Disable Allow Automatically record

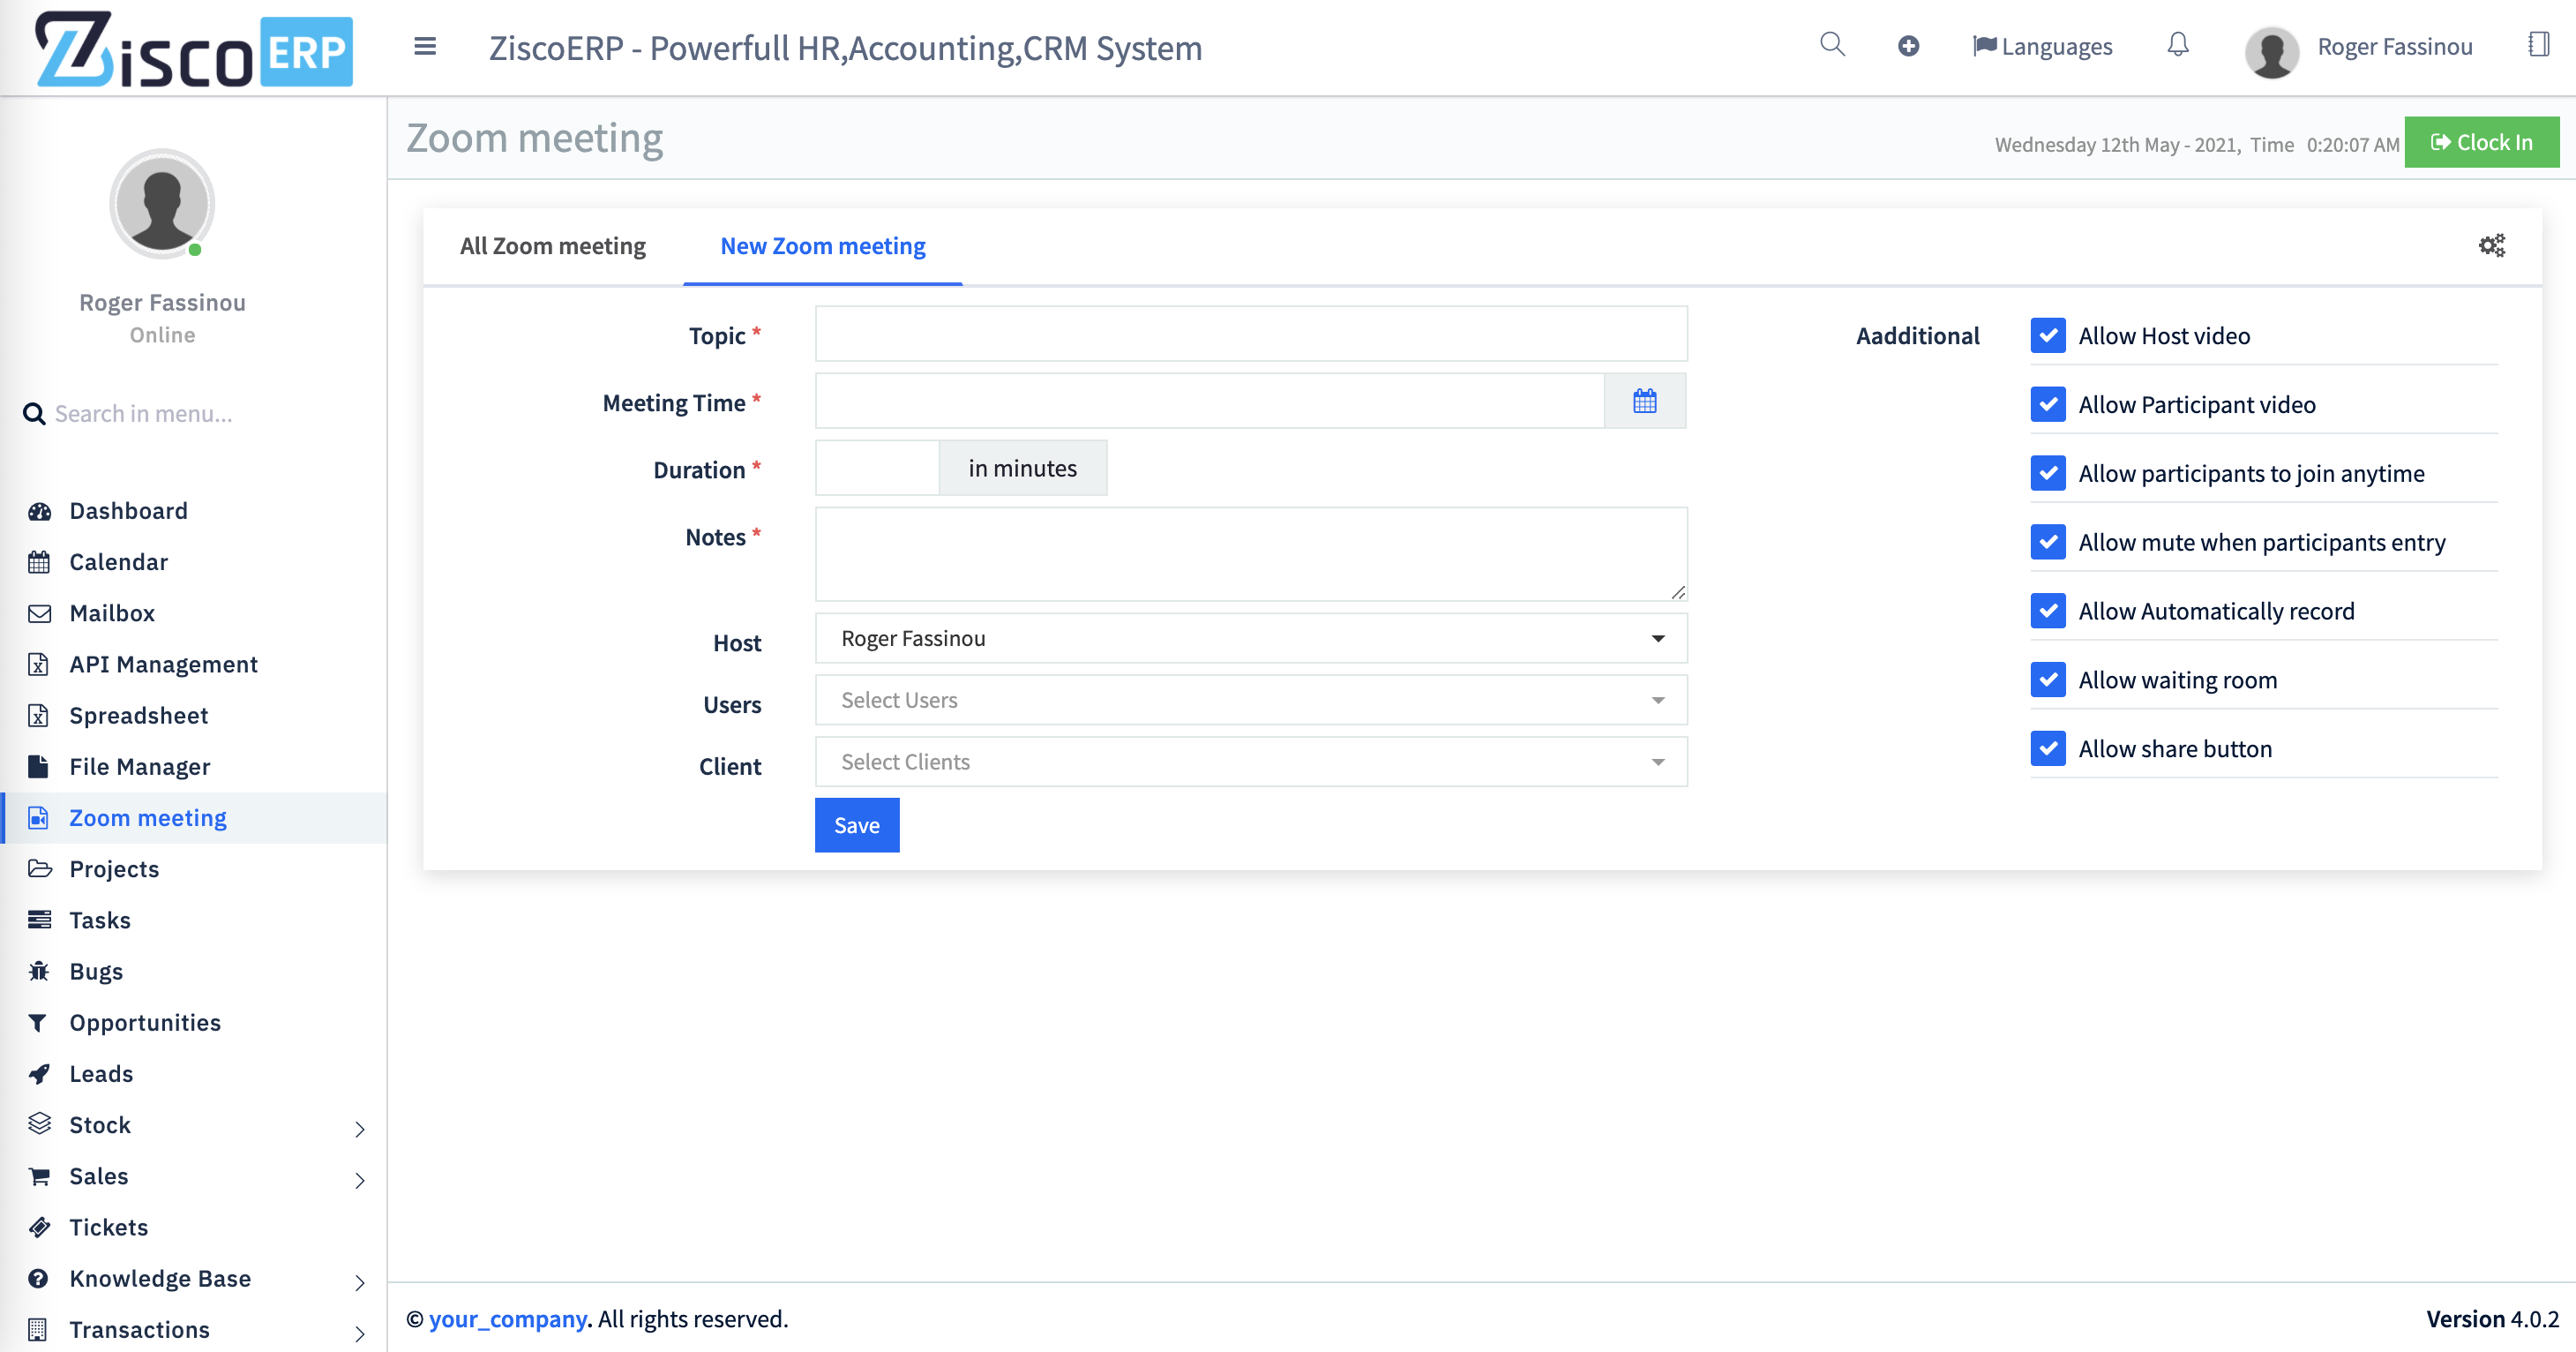(2048, 611)
